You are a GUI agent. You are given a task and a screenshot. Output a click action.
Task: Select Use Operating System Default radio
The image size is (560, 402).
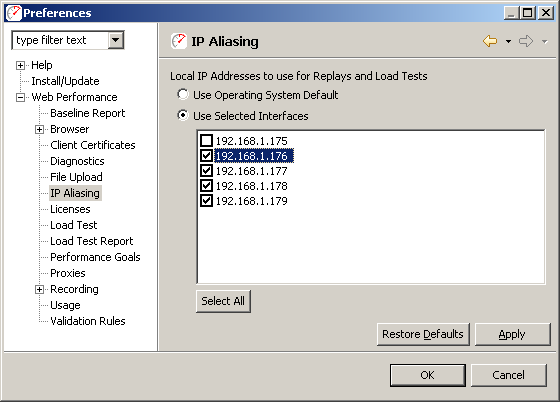pos(183,95)
